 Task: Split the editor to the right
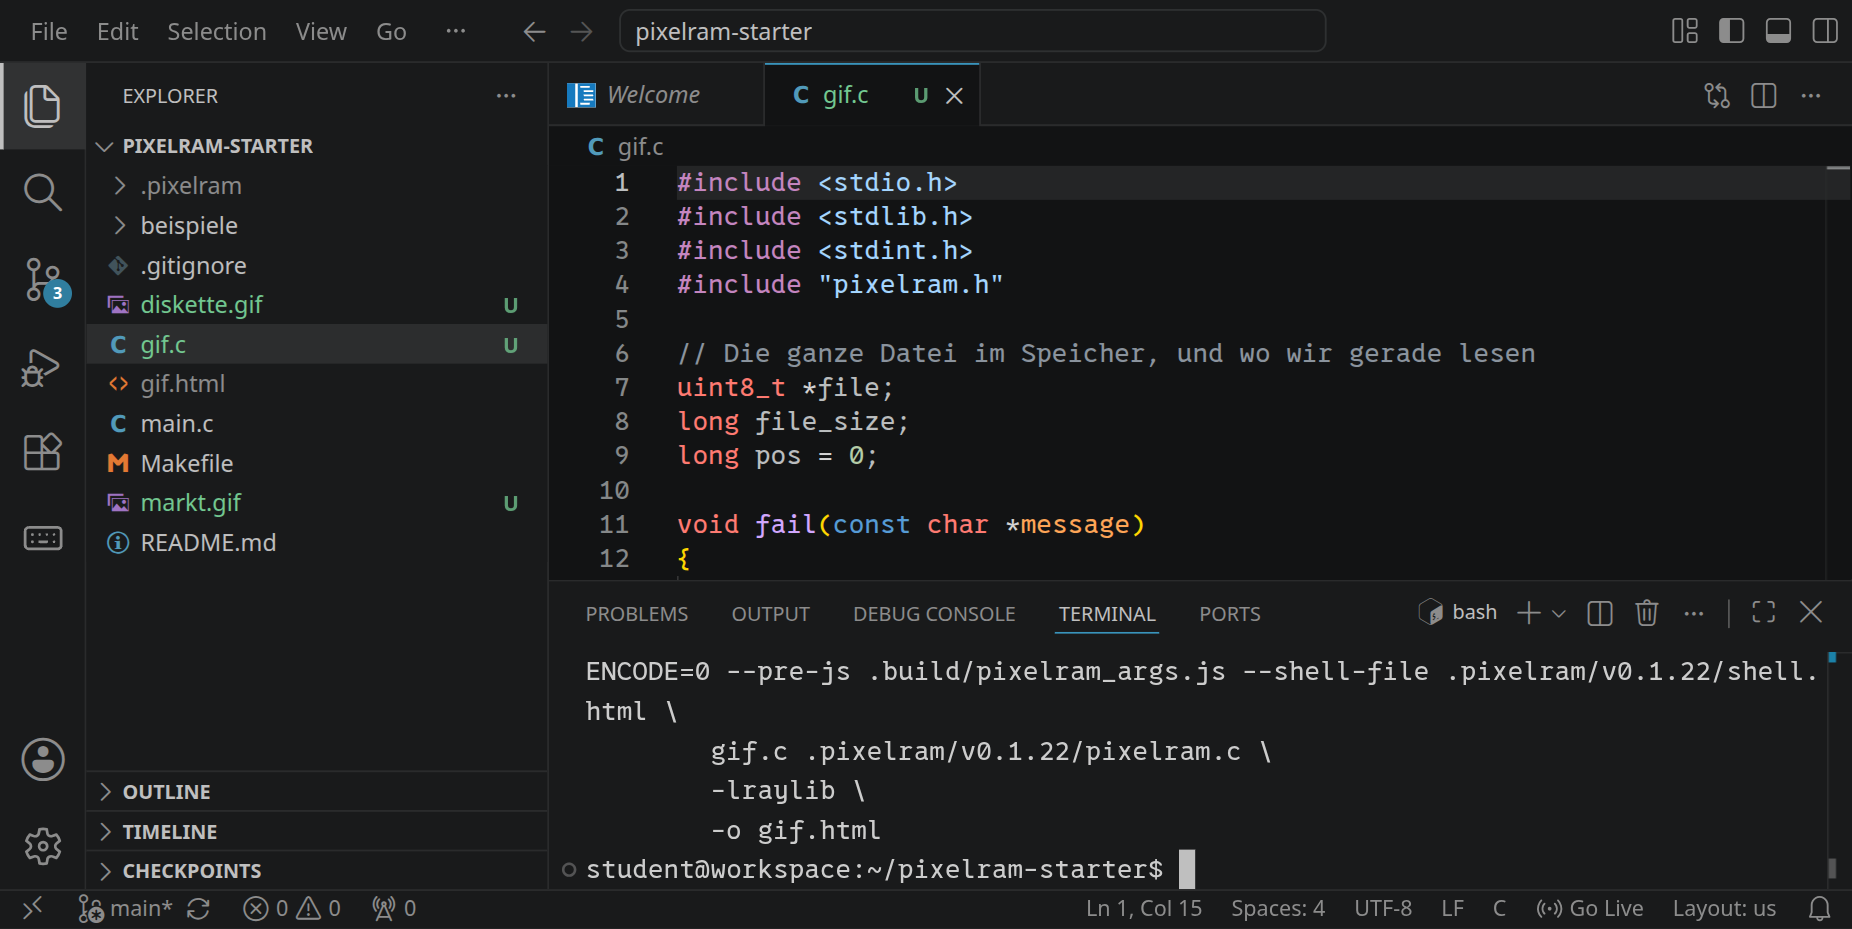click(x=1764, y=96)
